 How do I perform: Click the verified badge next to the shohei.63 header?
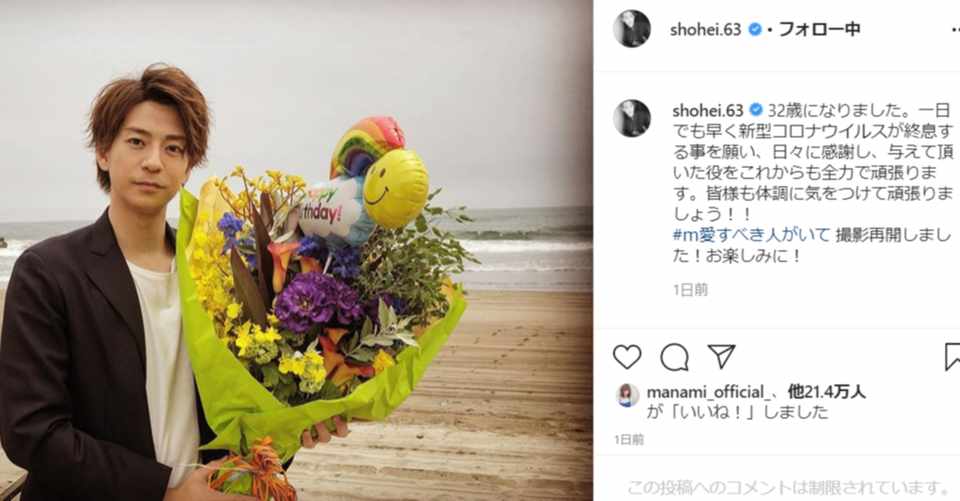tap(755, 29)
